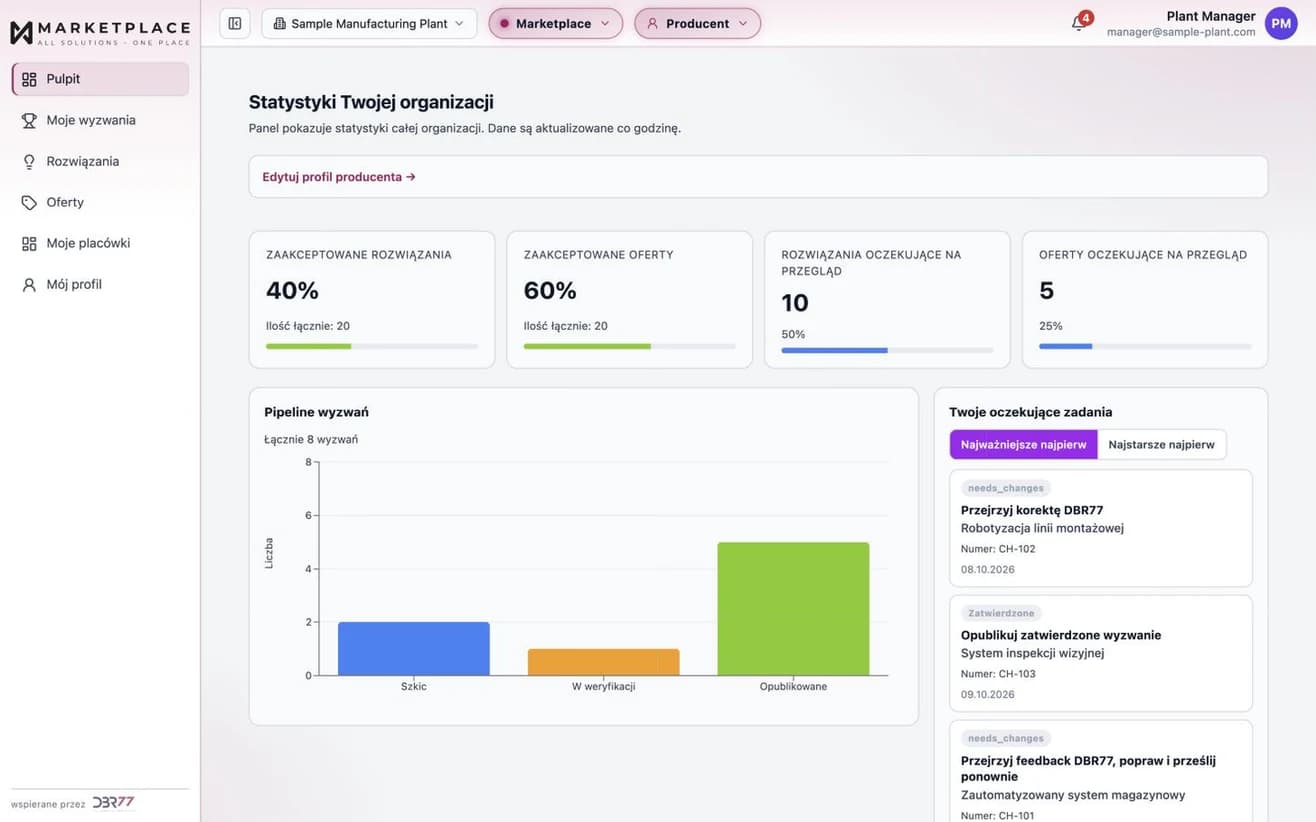Click Edytuj profil producenta link
The image size is (1316, 822).
coord(339,177)
